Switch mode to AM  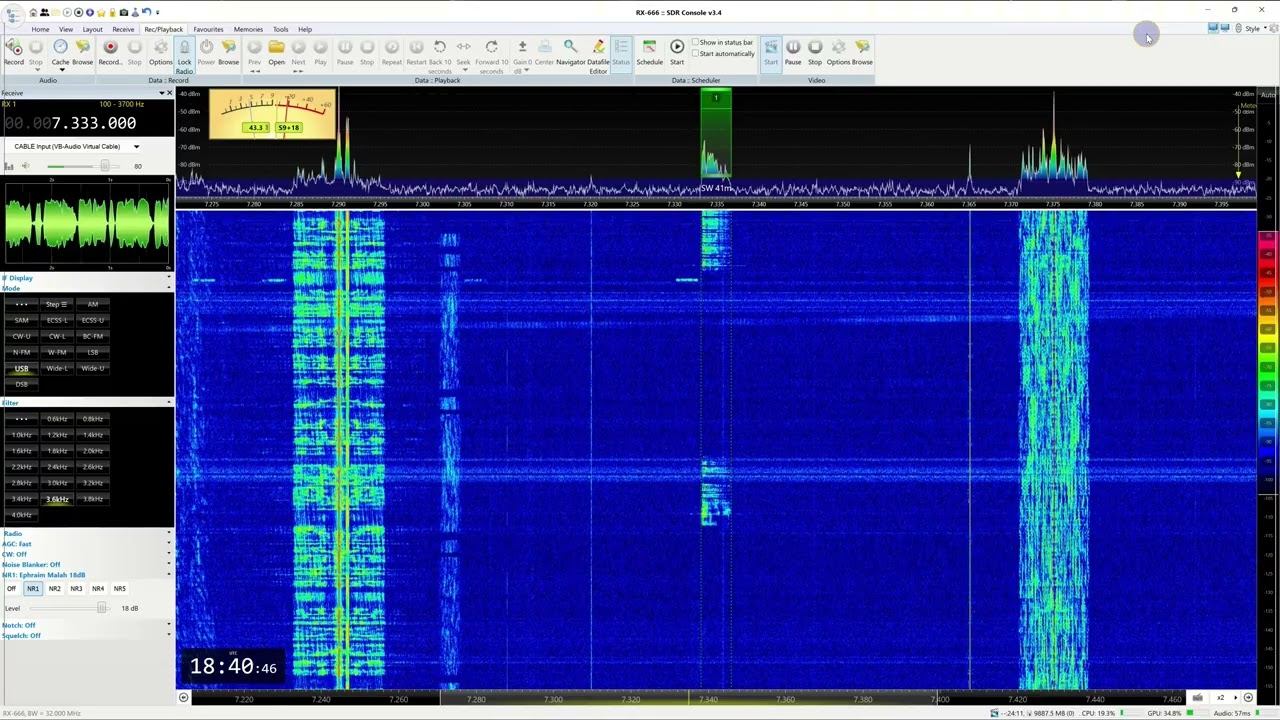click(93, 304)
